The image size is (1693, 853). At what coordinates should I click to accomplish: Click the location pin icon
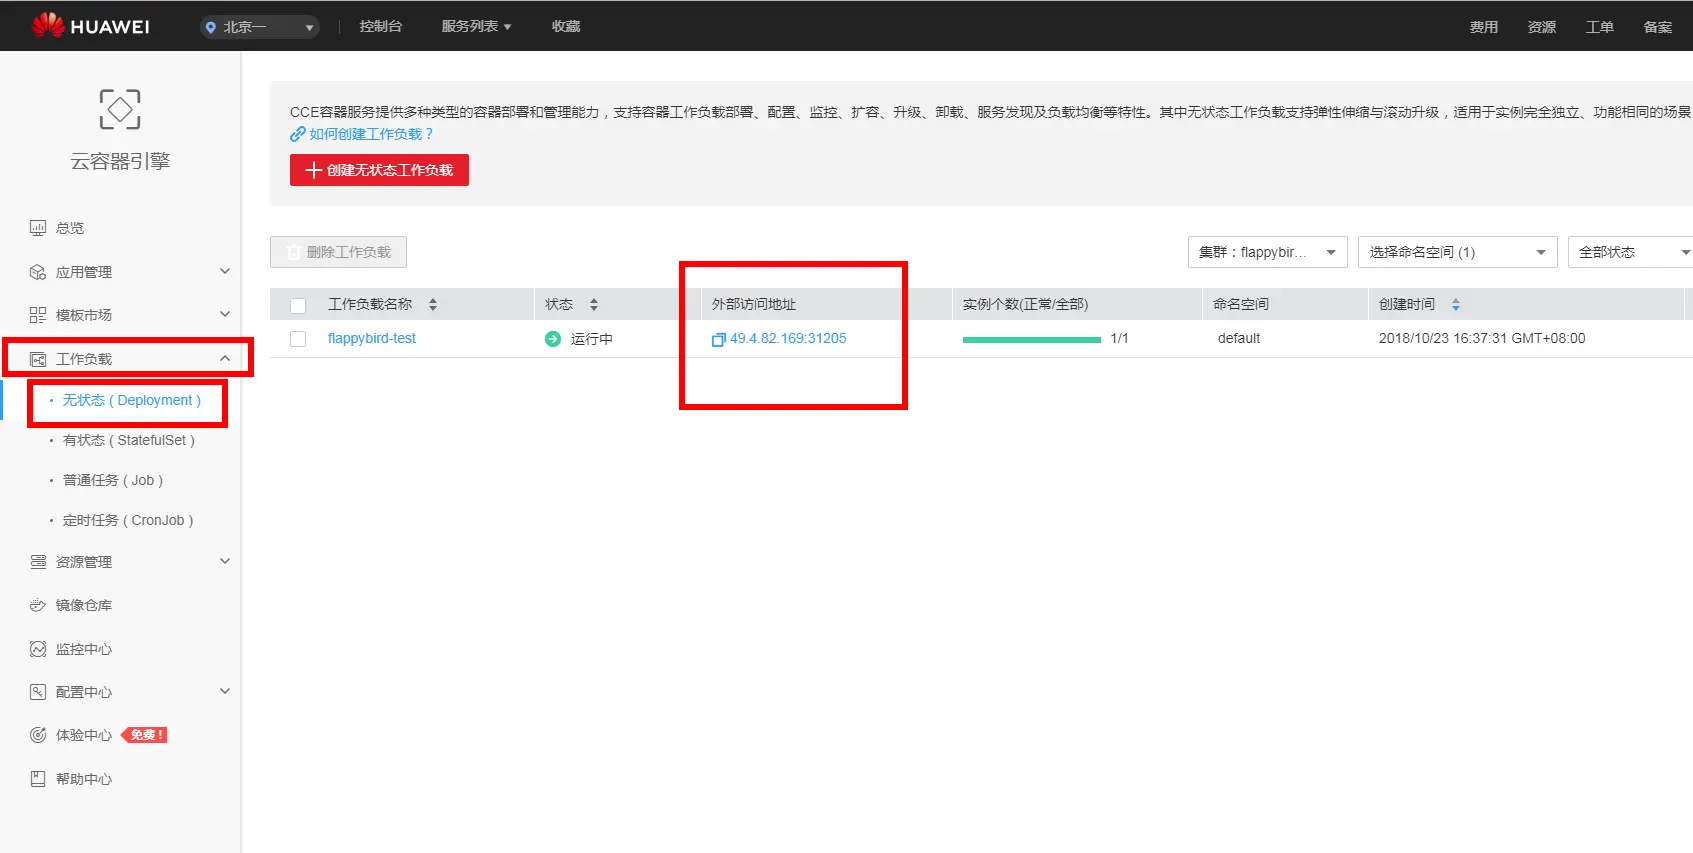click(x=210, y=27)
